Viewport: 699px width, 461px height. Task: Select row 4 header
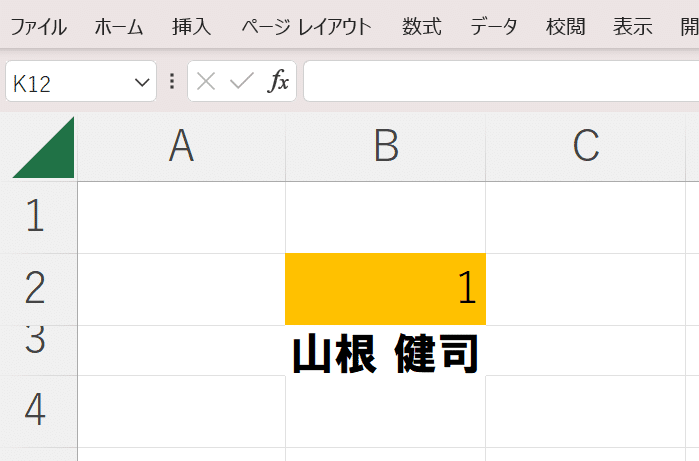(39, 411)
